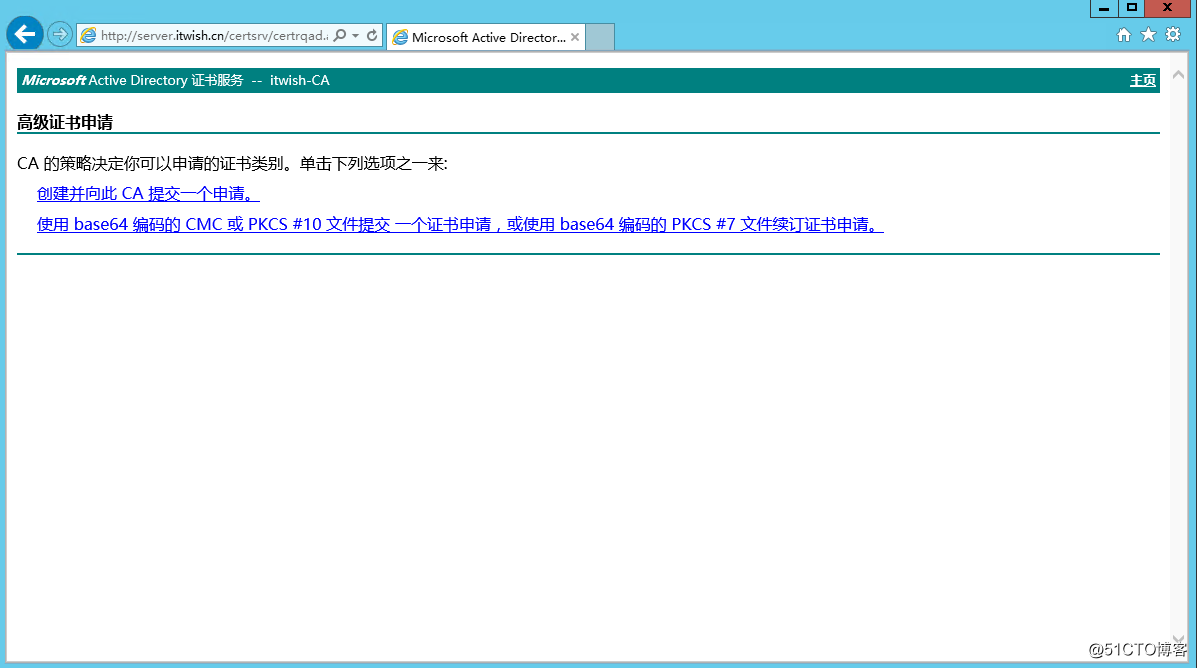Viewport: 1197px width, 668px height.
Task: Close the Internet Explorer window
Action: click(1167, 8)
